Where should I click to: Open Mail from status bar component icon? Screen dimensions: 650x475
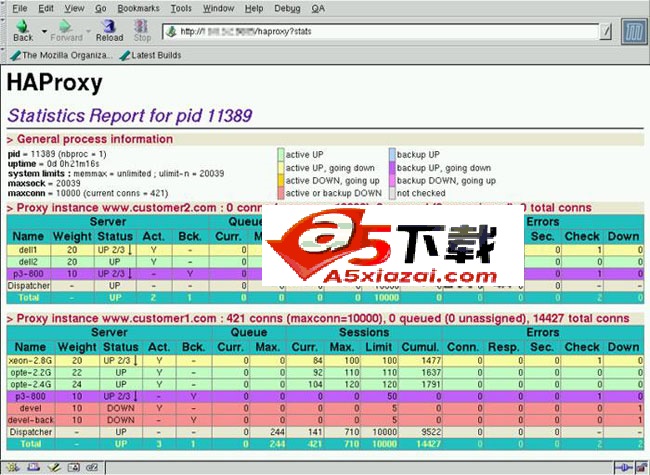point(33,468)
